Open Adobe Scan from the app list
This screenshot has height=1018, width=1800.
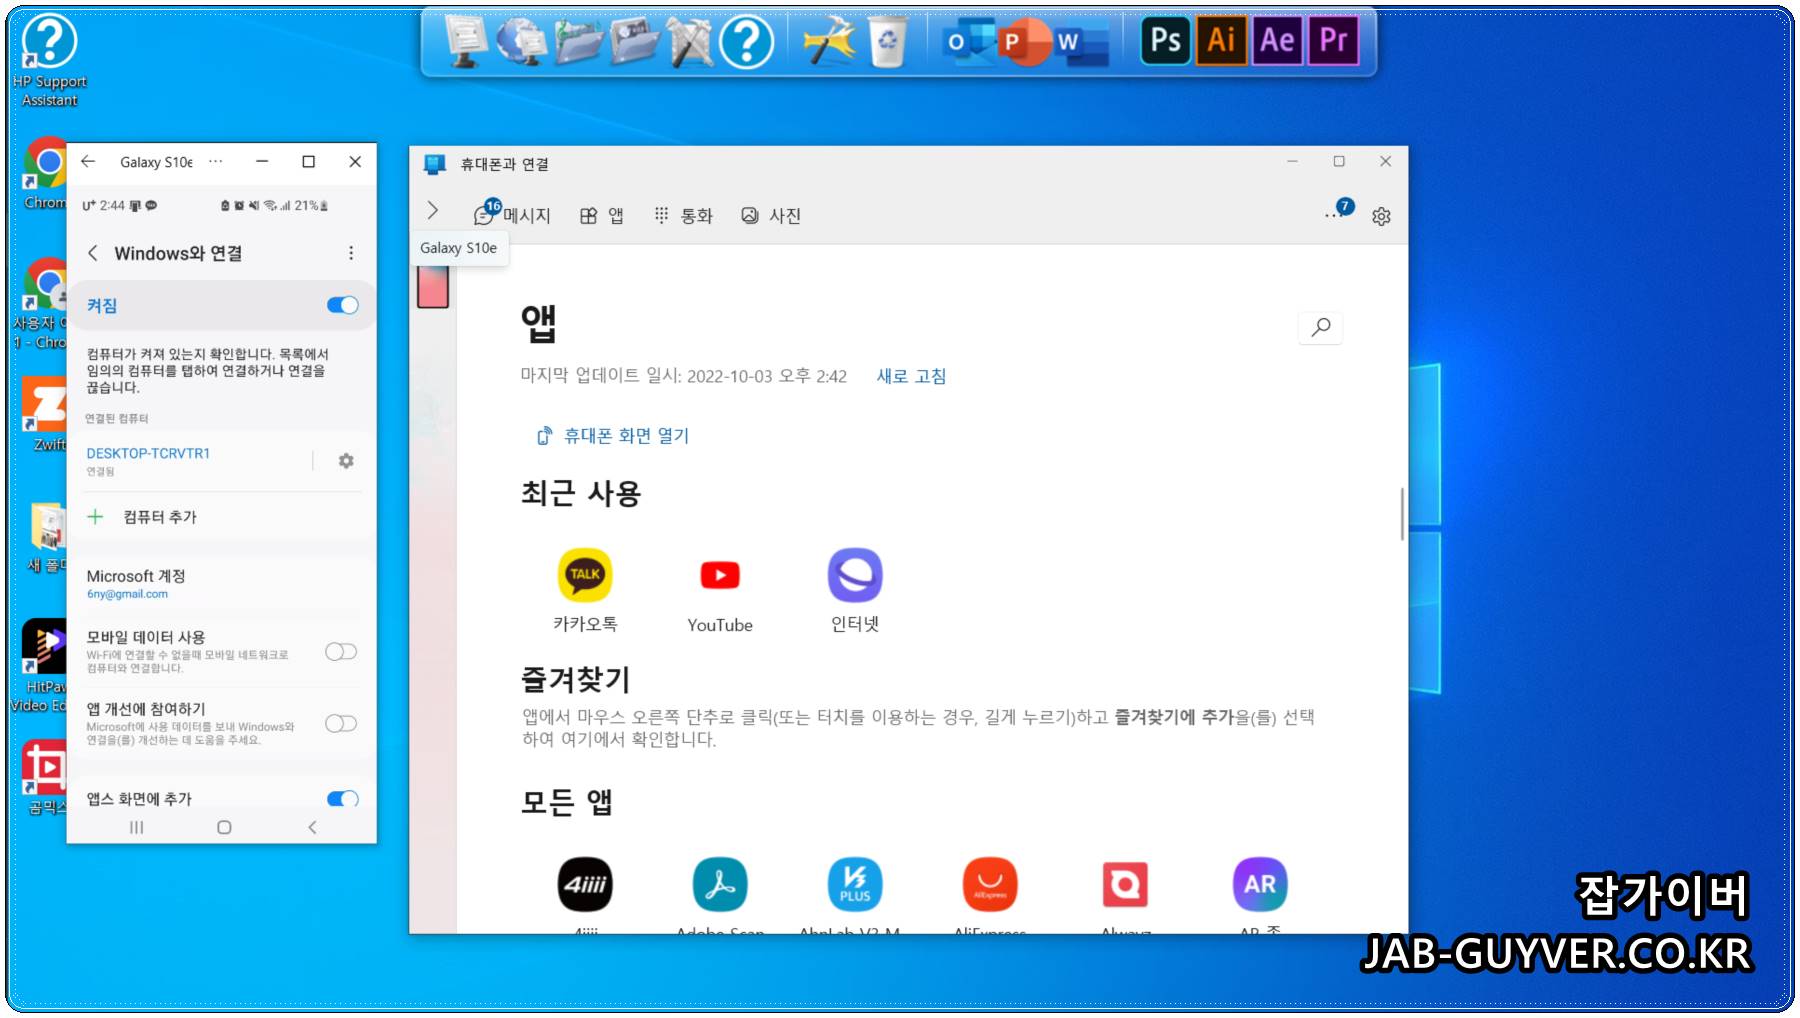point(719,884)
